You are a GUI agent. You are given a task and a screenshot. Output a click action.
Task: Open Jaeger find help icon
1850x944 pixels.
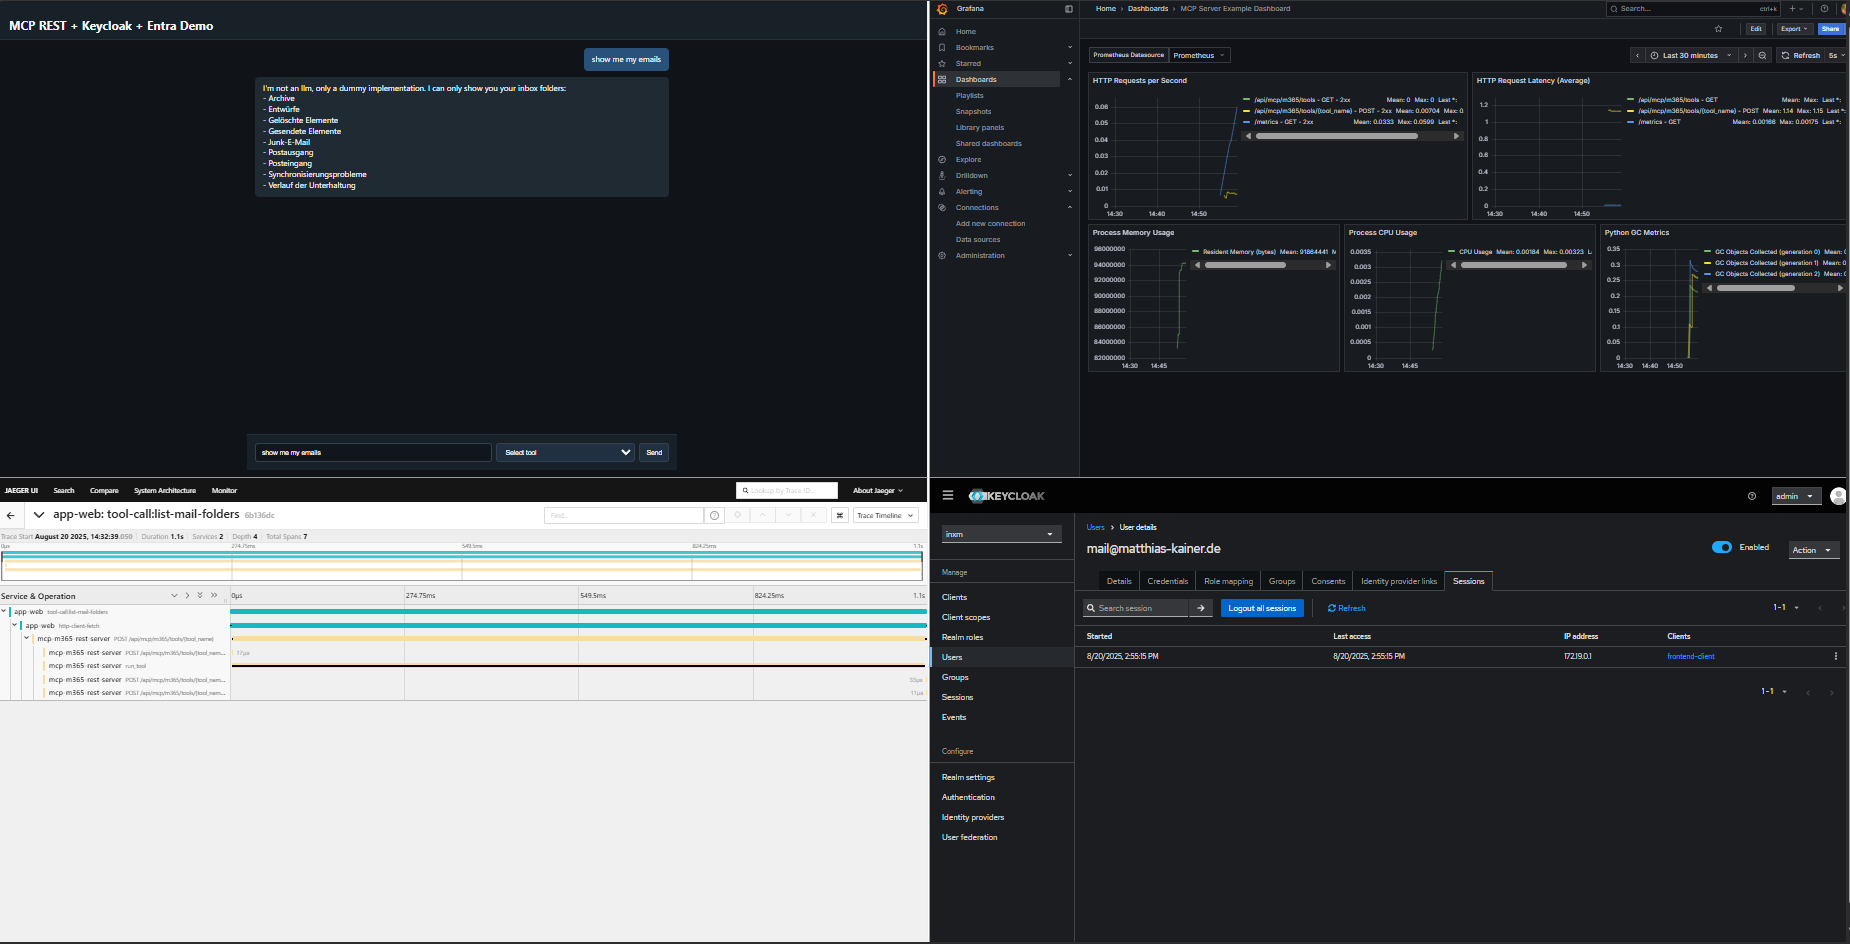coord(714,516)
